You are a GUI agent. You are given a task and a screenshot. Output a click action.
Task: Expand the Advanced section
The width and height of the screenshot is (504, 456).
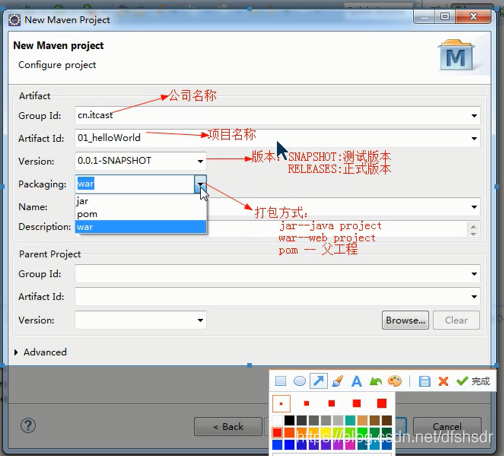point(16,352)
